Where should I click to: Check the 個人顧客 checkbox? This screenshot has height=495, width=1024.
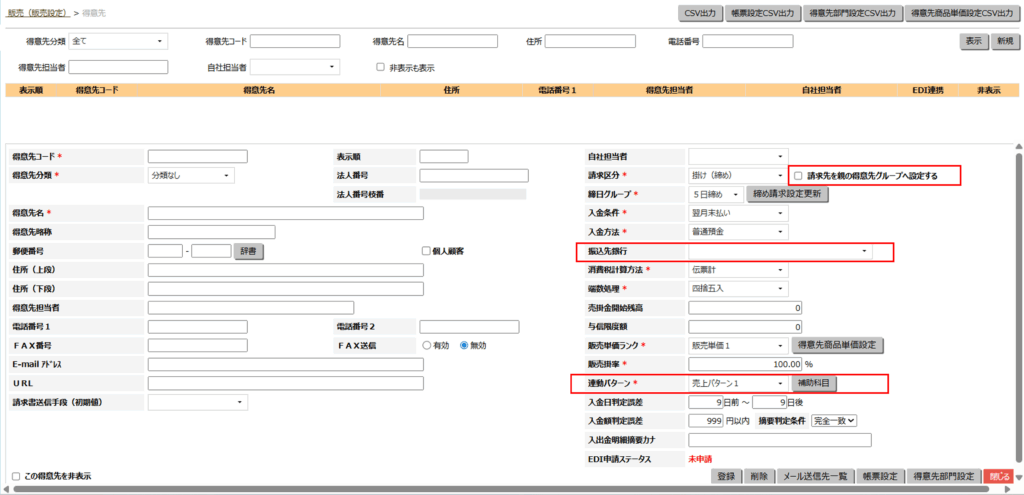[x=425, y=251]
